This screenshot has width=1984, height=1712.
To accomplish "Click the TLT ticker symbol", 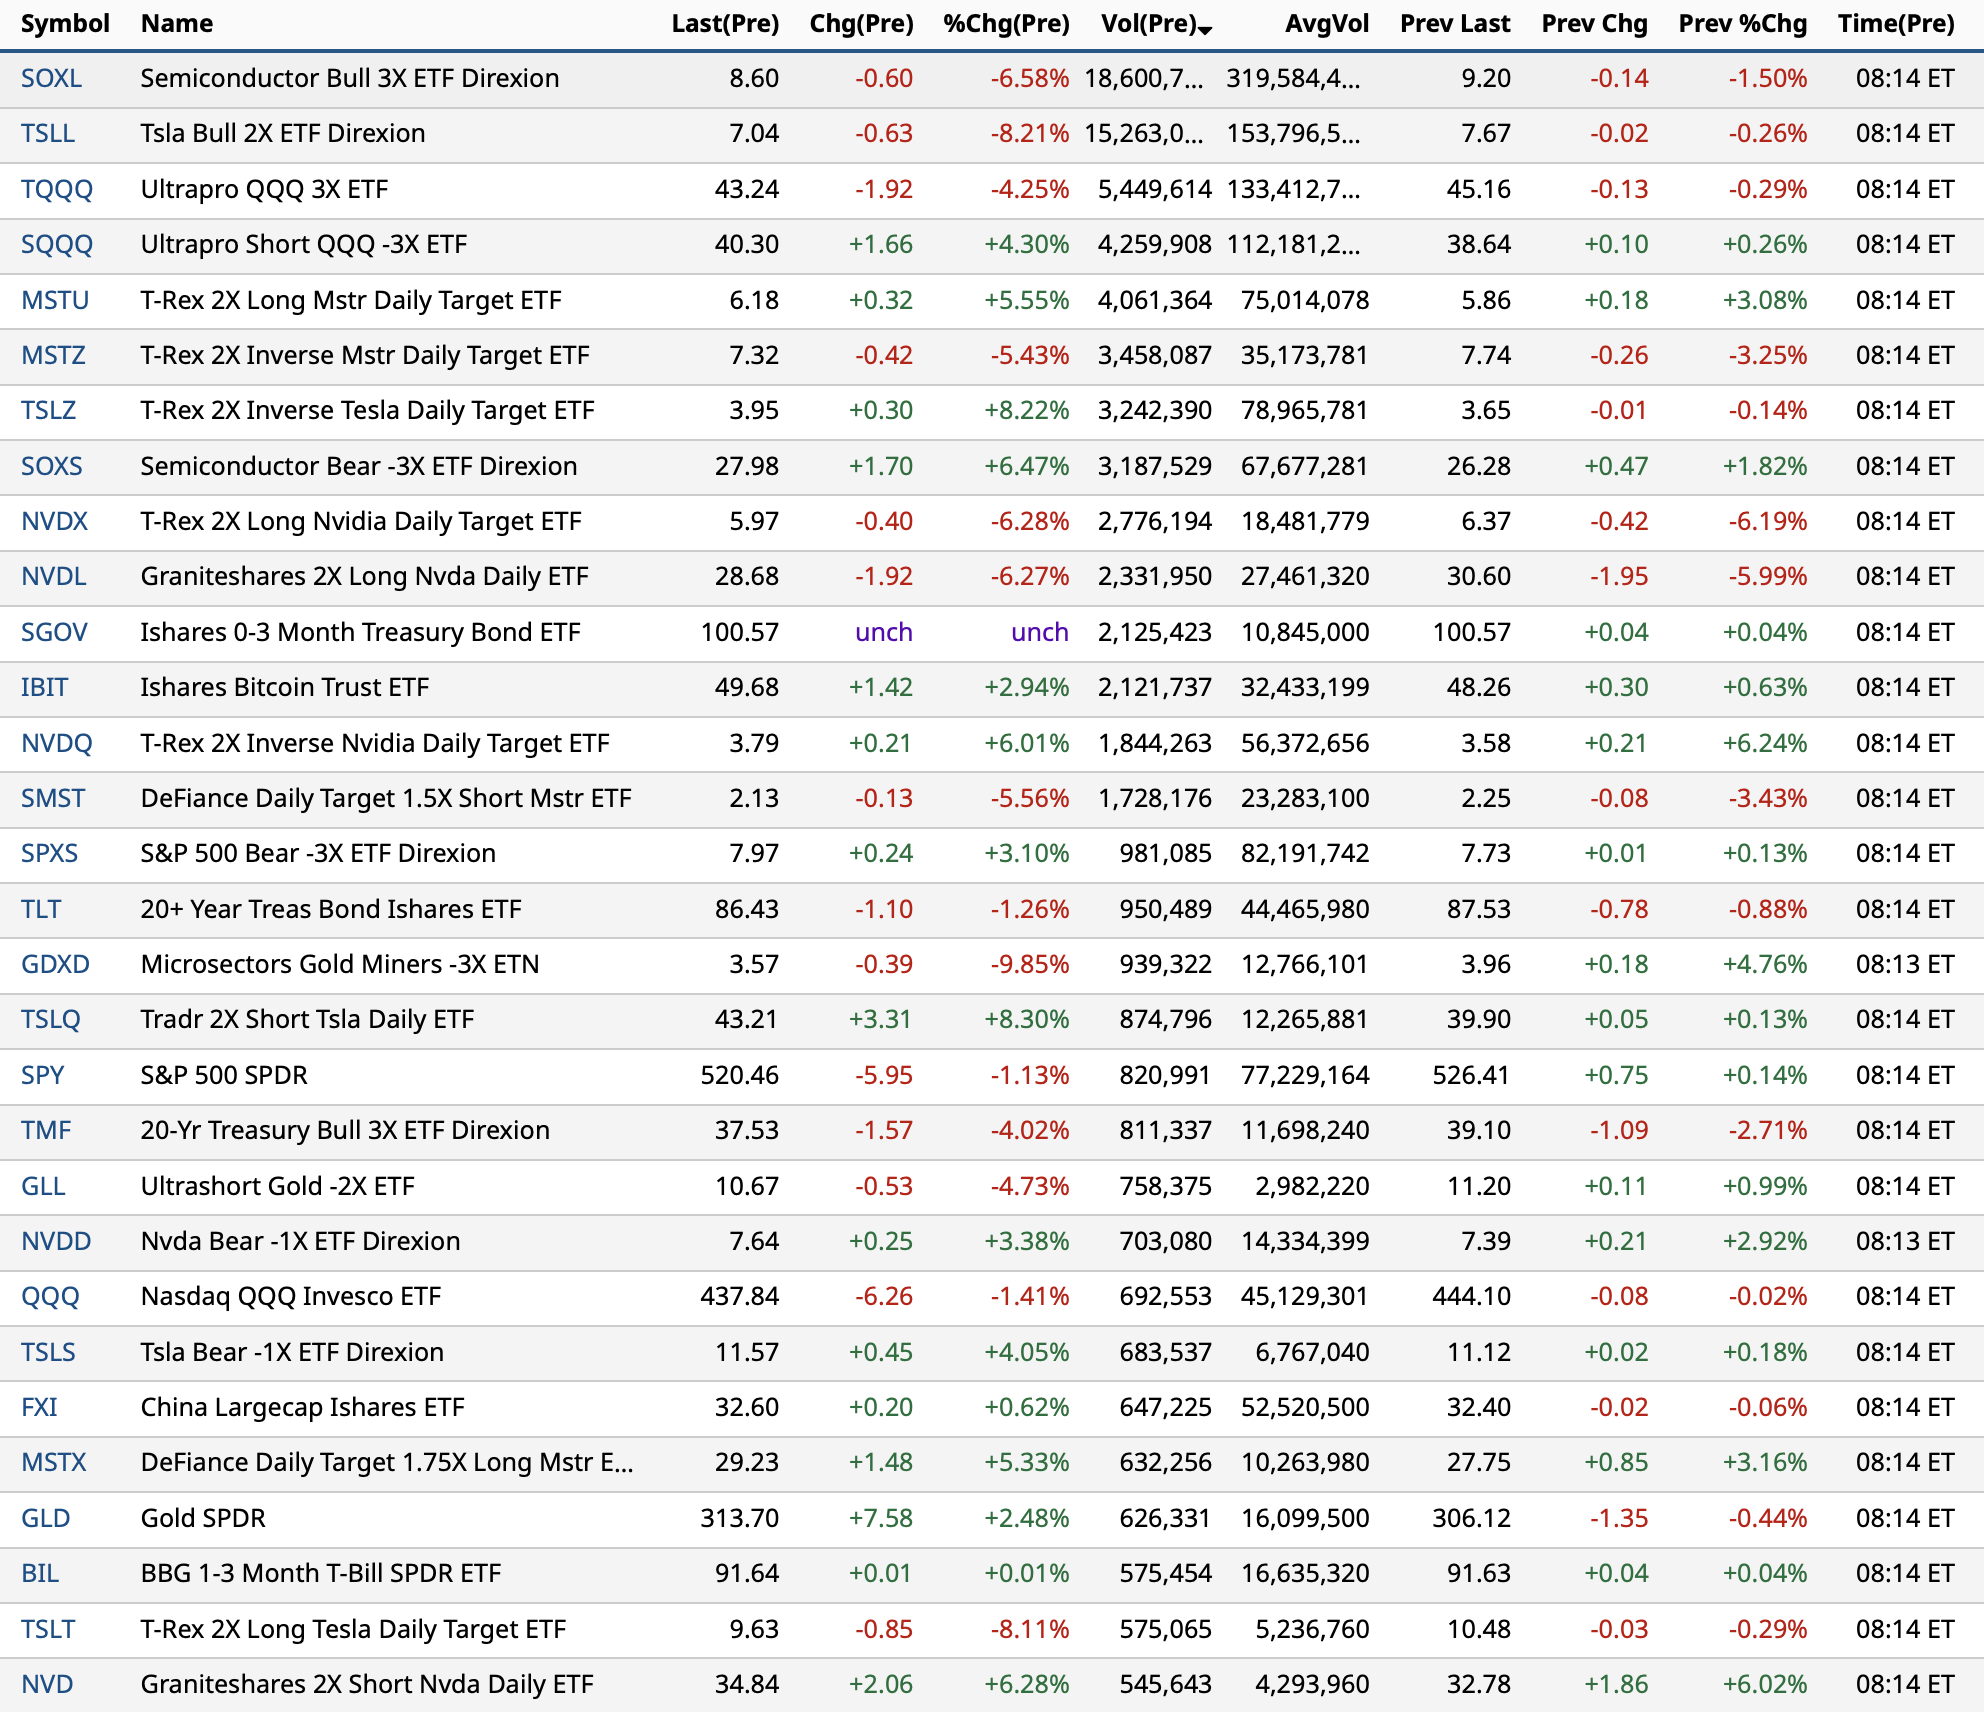I will tap(40, 909).
